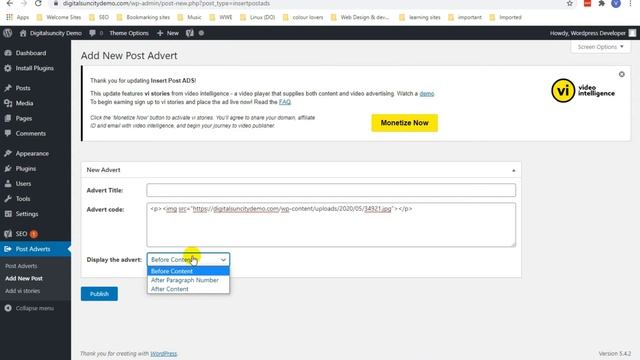Open browser extensions puzzle icon

tap(602, 4)
